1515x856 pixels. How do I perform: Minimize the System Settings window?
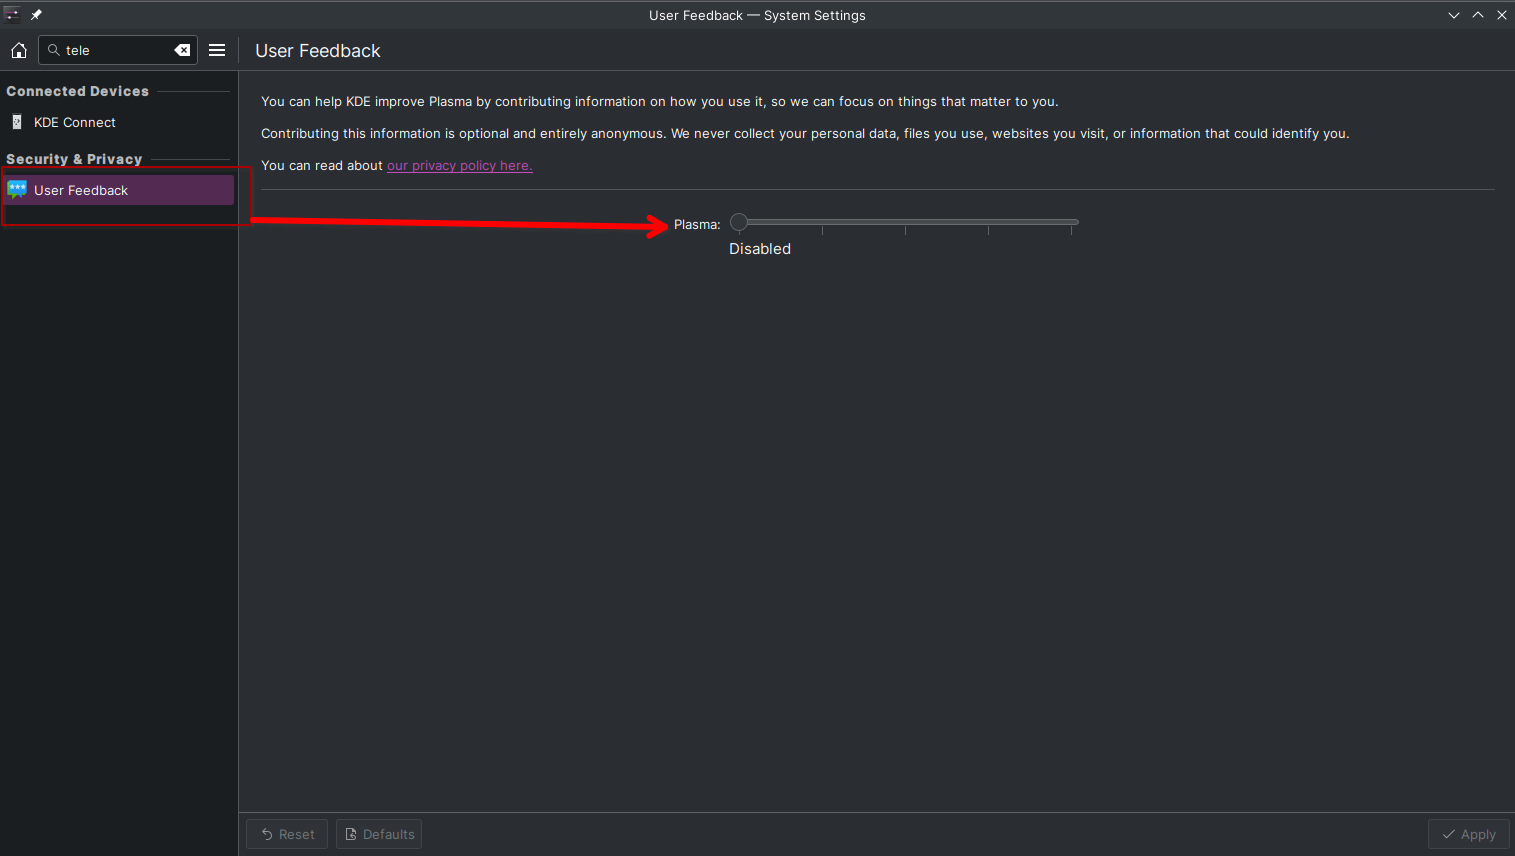tap(1454, 15)
